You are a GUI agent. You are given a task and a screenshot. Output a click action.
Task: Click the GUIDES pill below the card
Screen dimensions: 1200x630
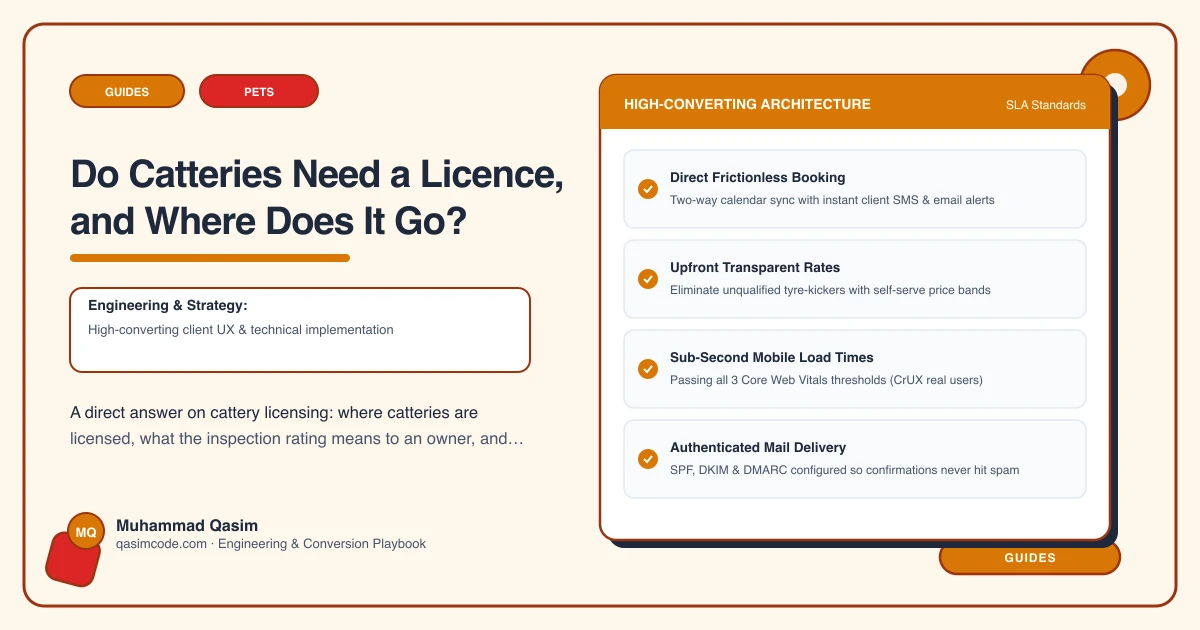1030,558
